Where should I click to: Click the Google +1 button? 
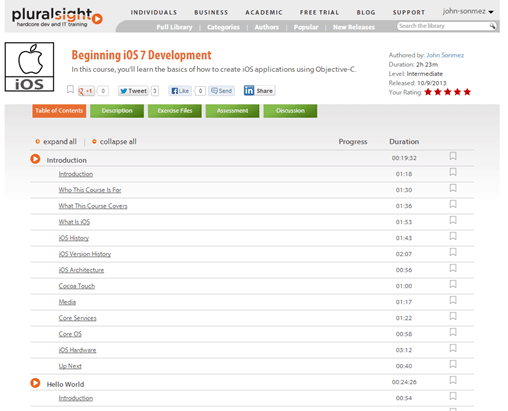point(86,91)
